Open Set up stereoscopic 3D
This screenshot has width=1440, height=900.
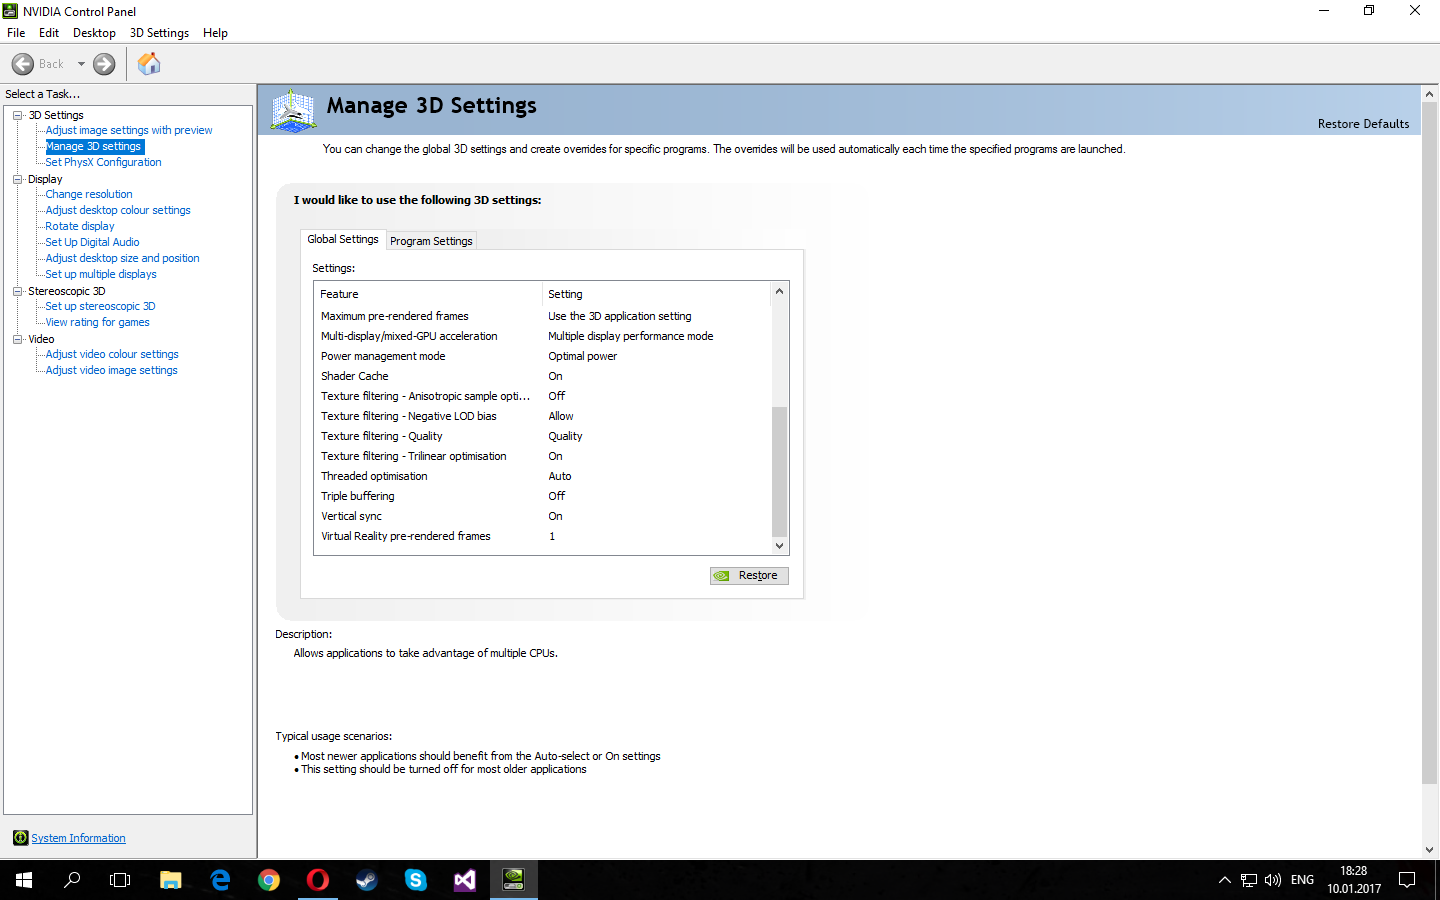(100, 306)
